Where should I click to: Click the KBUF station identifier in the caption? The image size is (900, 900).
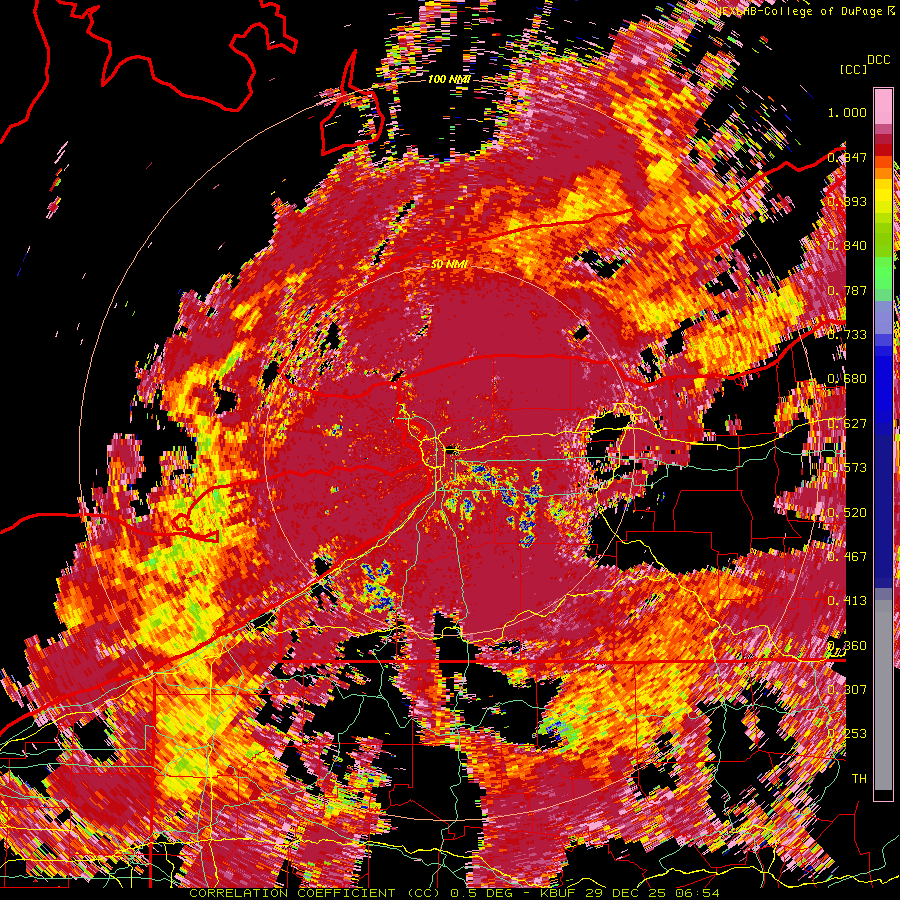pyautogui.click(x=555, y=893)
